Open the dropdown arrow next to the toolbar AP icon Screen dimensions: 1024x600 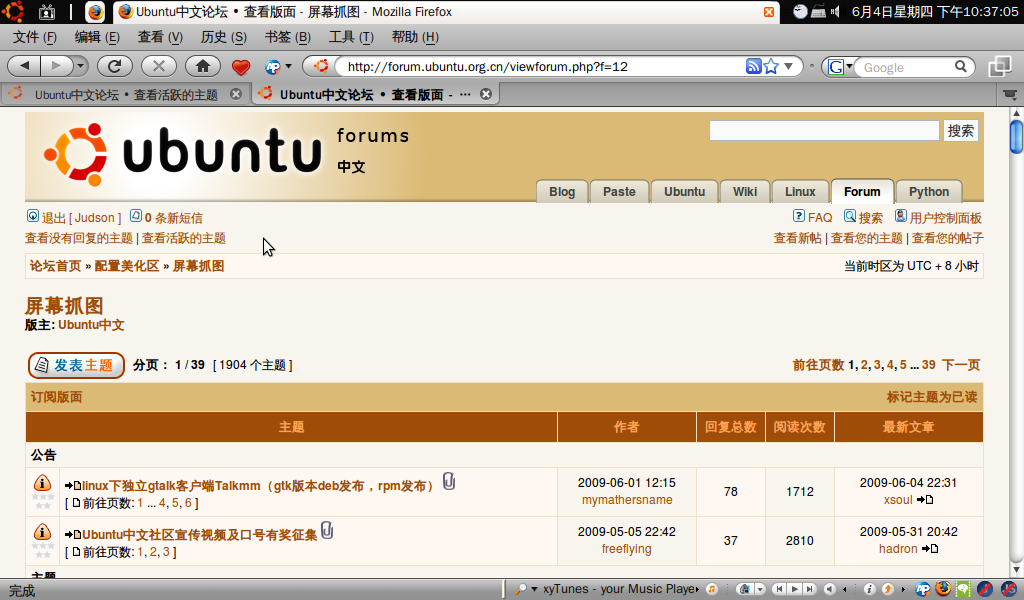coord(288,66)
